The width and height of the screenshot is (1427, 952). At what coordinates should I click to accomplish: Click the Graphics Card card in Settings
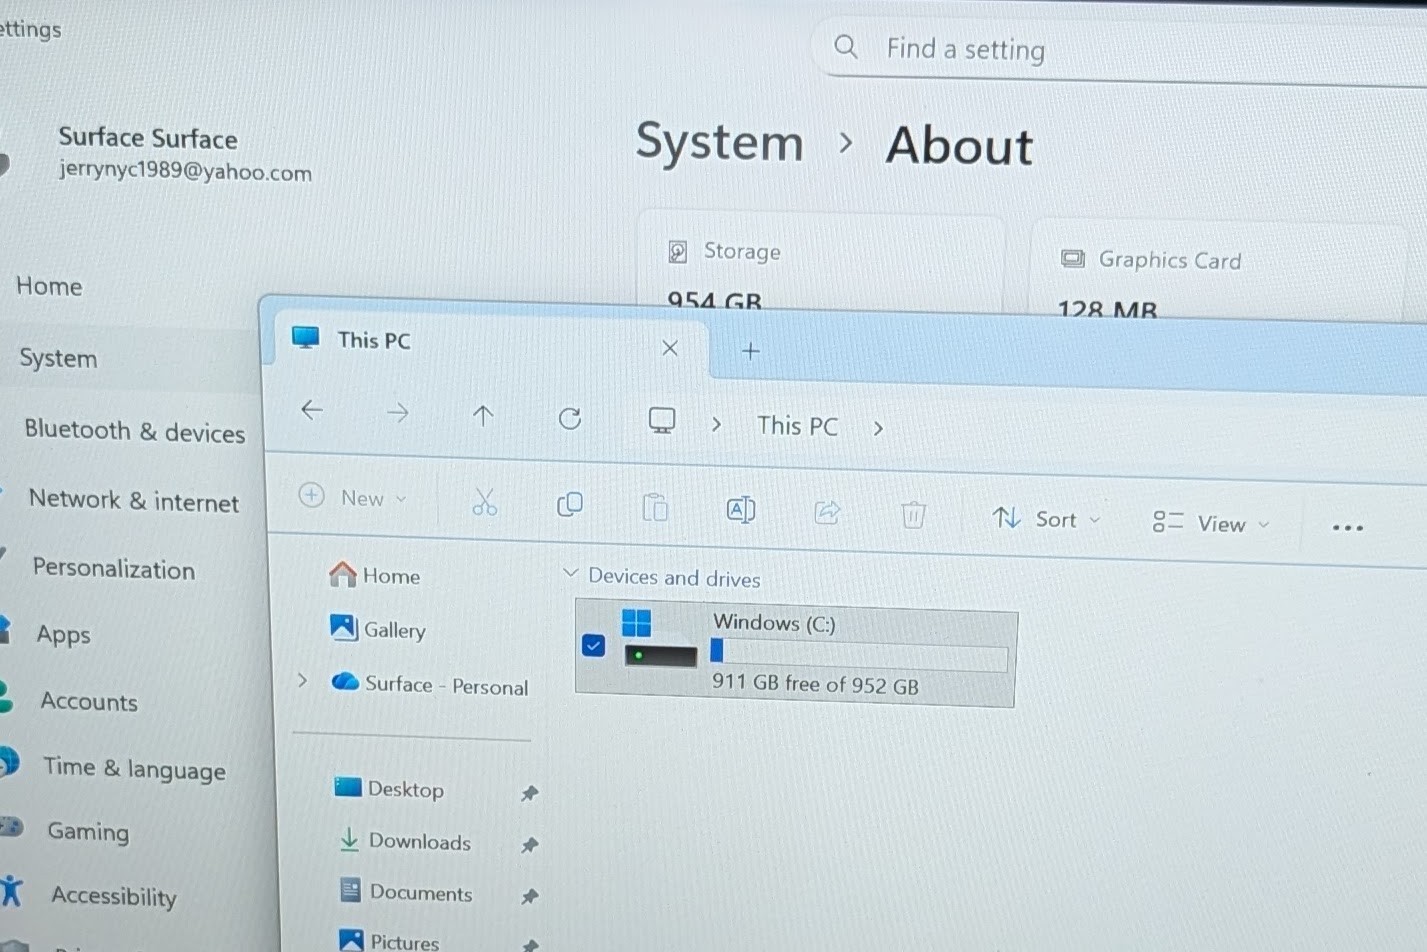click(1220, 268)
